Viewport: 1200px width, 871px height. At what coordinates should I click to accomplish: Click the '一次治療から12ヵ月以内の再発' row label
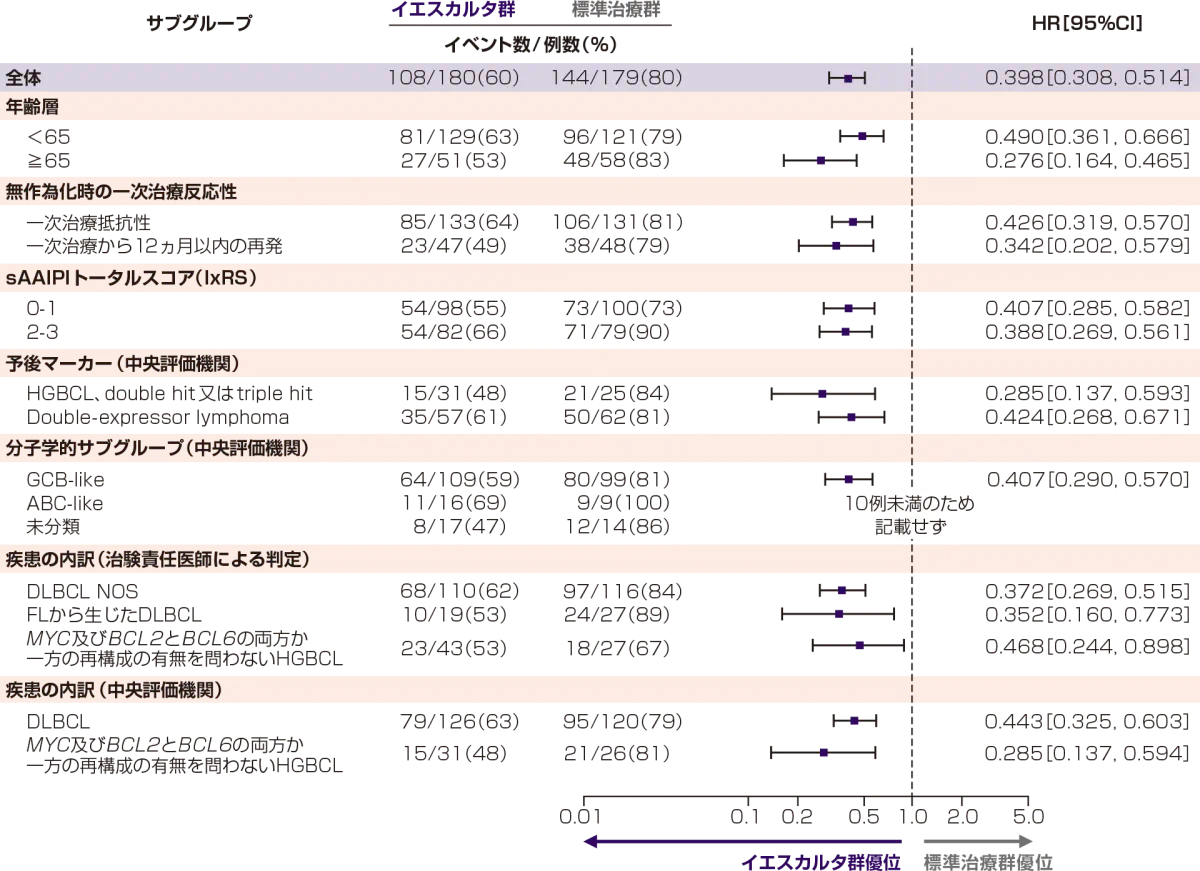[x=155, y=246]
